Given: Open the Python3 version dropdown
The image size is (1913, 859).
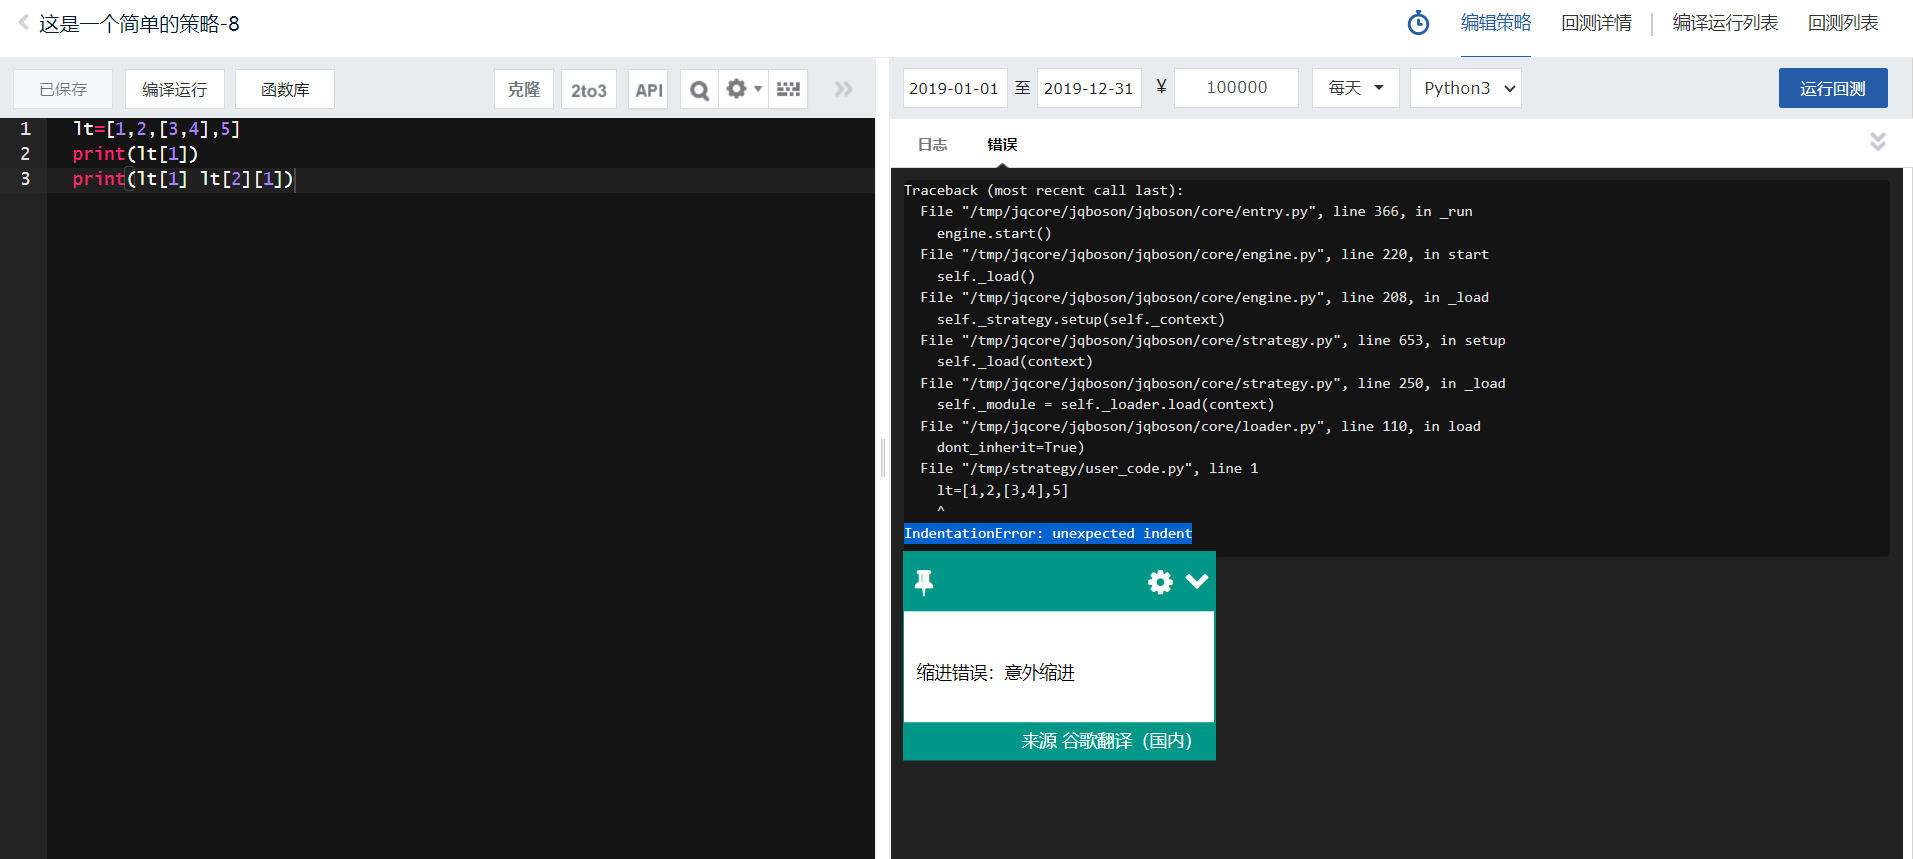Looking at the screenshot, I should click(x=1465, y=88).
